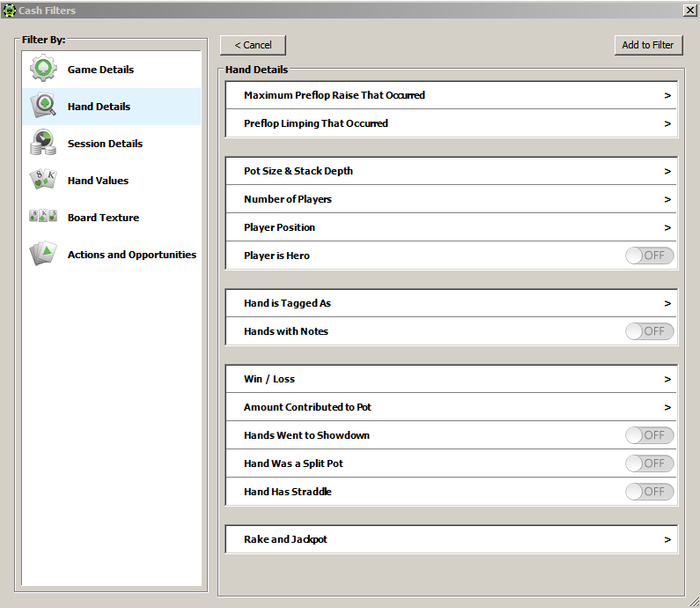The height and width of the screenshot is (608, 700).
Task: Click the Actions and Opportunities icon
Action: click(43, 254)
